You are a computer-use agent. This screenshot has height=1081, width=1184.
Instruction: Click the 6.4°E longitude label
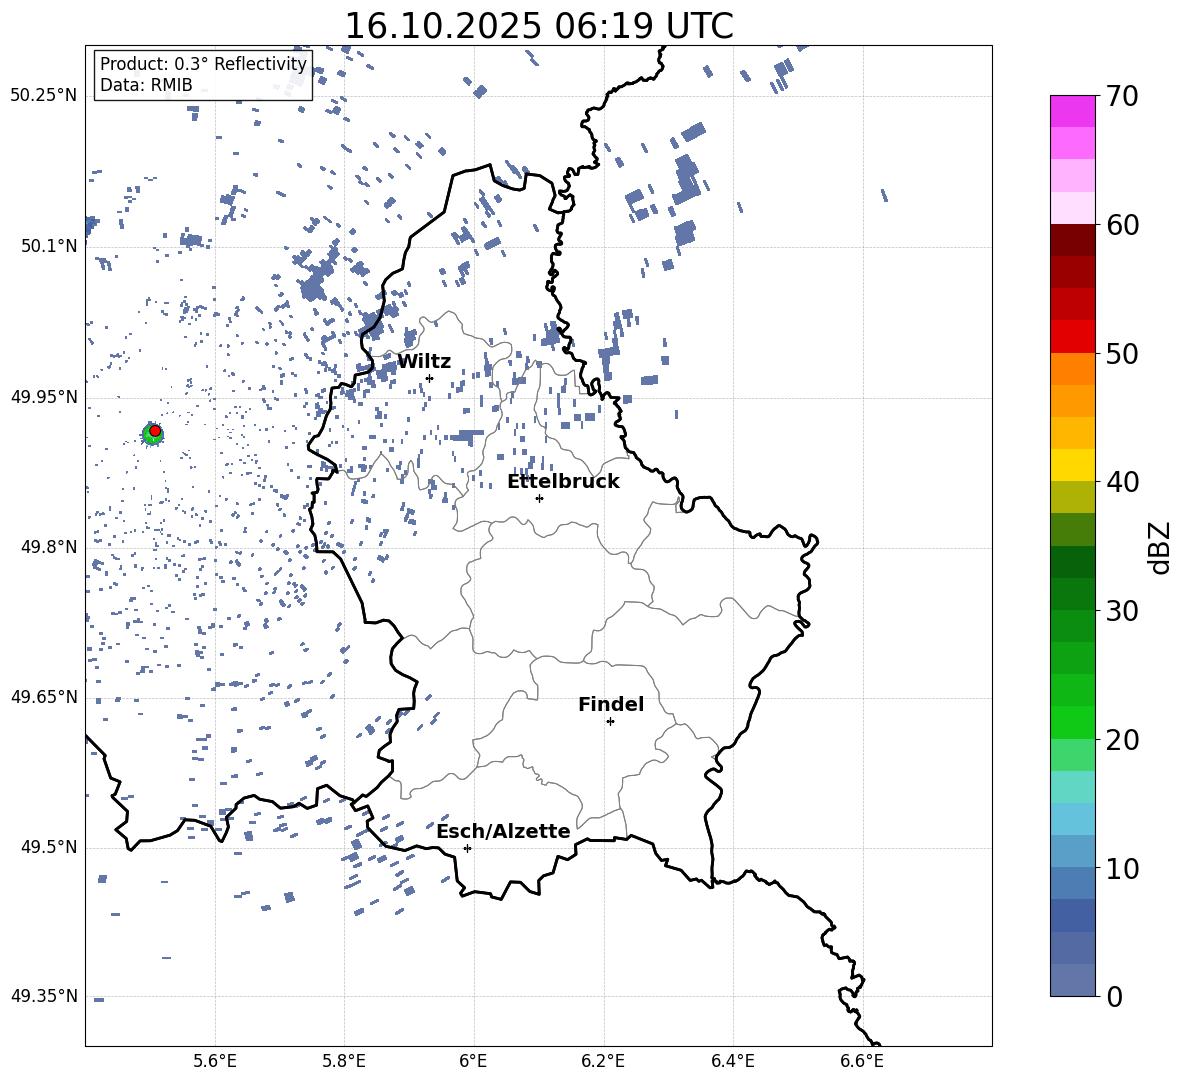pyautogui.click(x=733, y=1061)
